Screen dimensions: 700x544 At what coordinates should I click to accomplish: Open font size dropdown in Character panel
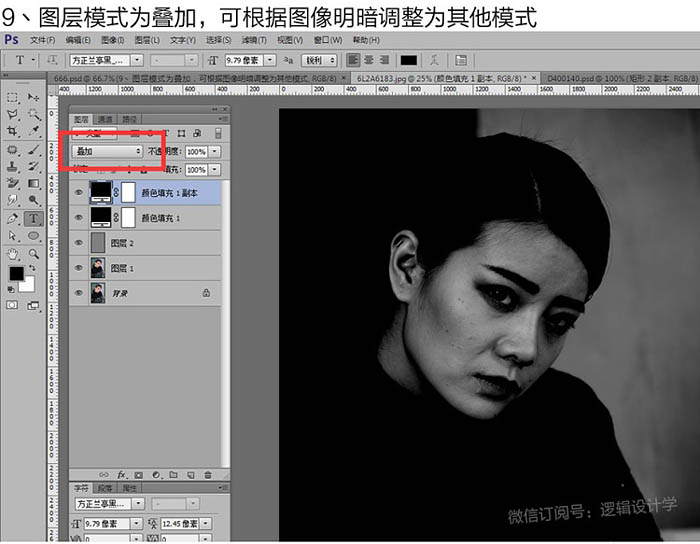[x=136, y=523]
